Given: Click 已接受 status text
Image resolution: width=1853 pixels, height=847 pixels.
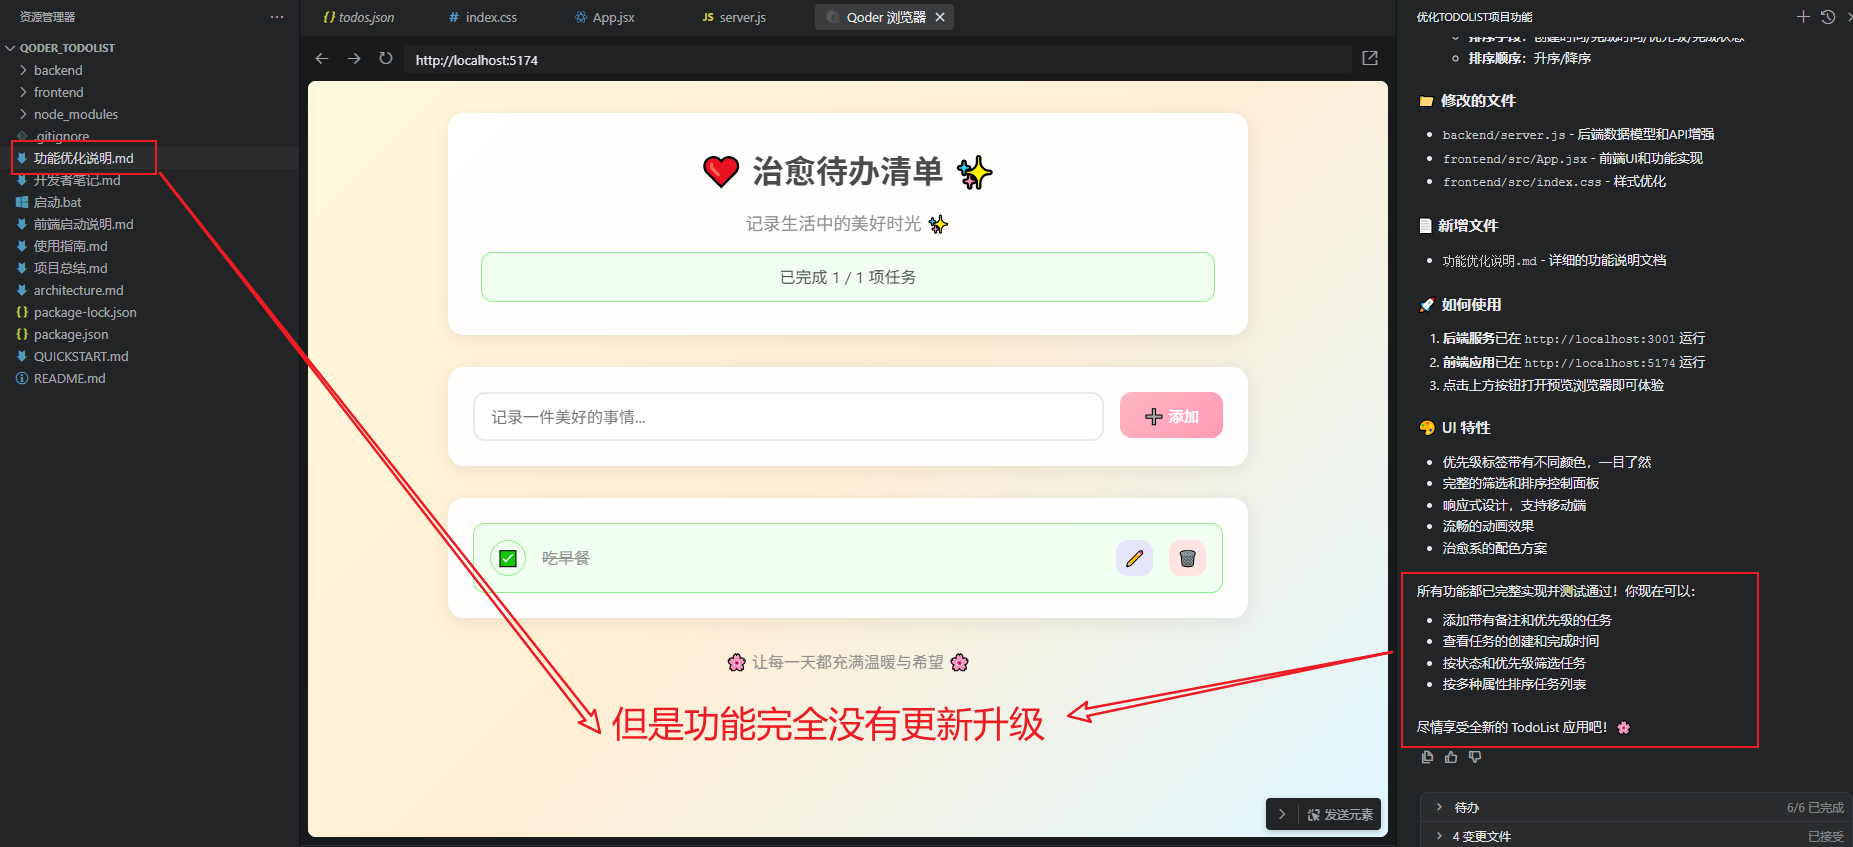Looking at the screenshot, I should pyautogui.click(x=1826, y=836).
